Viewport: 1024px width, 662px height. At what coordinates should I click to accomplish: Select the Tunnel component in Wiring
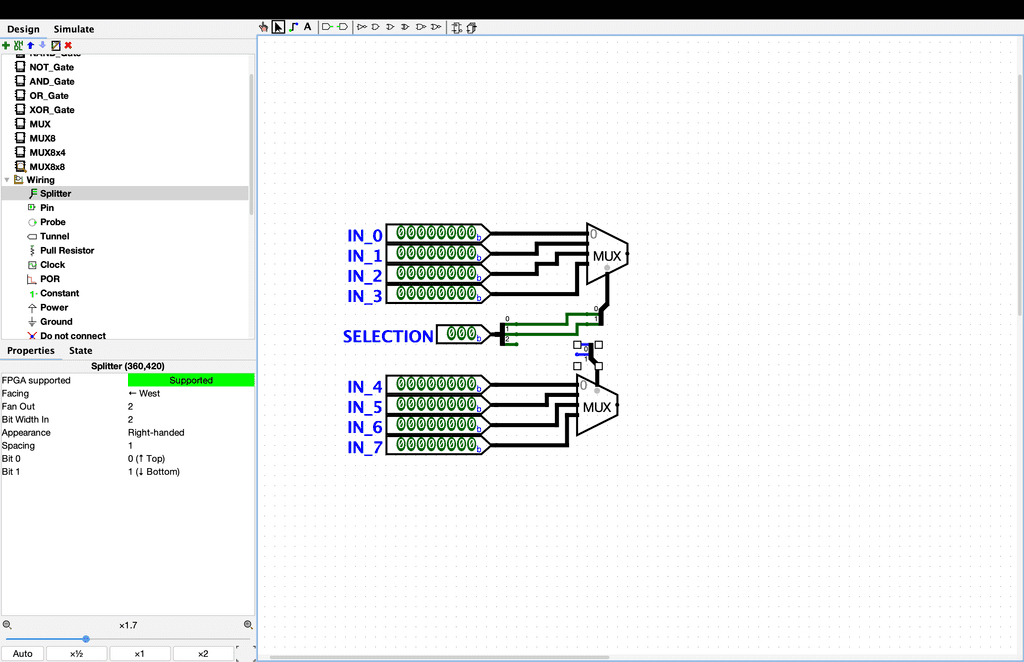(x=54, y=237)
